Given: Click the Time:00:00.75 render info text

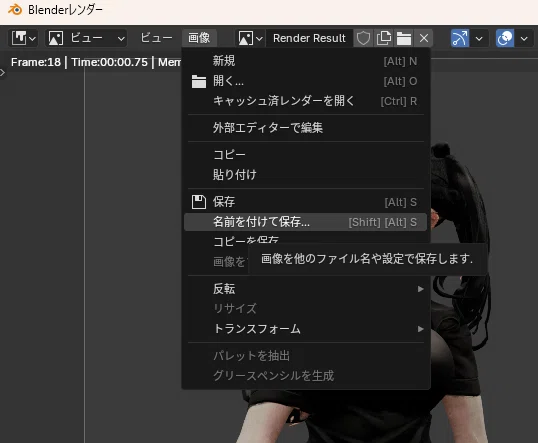Looking at the screenshot, I should click(109, 62).
